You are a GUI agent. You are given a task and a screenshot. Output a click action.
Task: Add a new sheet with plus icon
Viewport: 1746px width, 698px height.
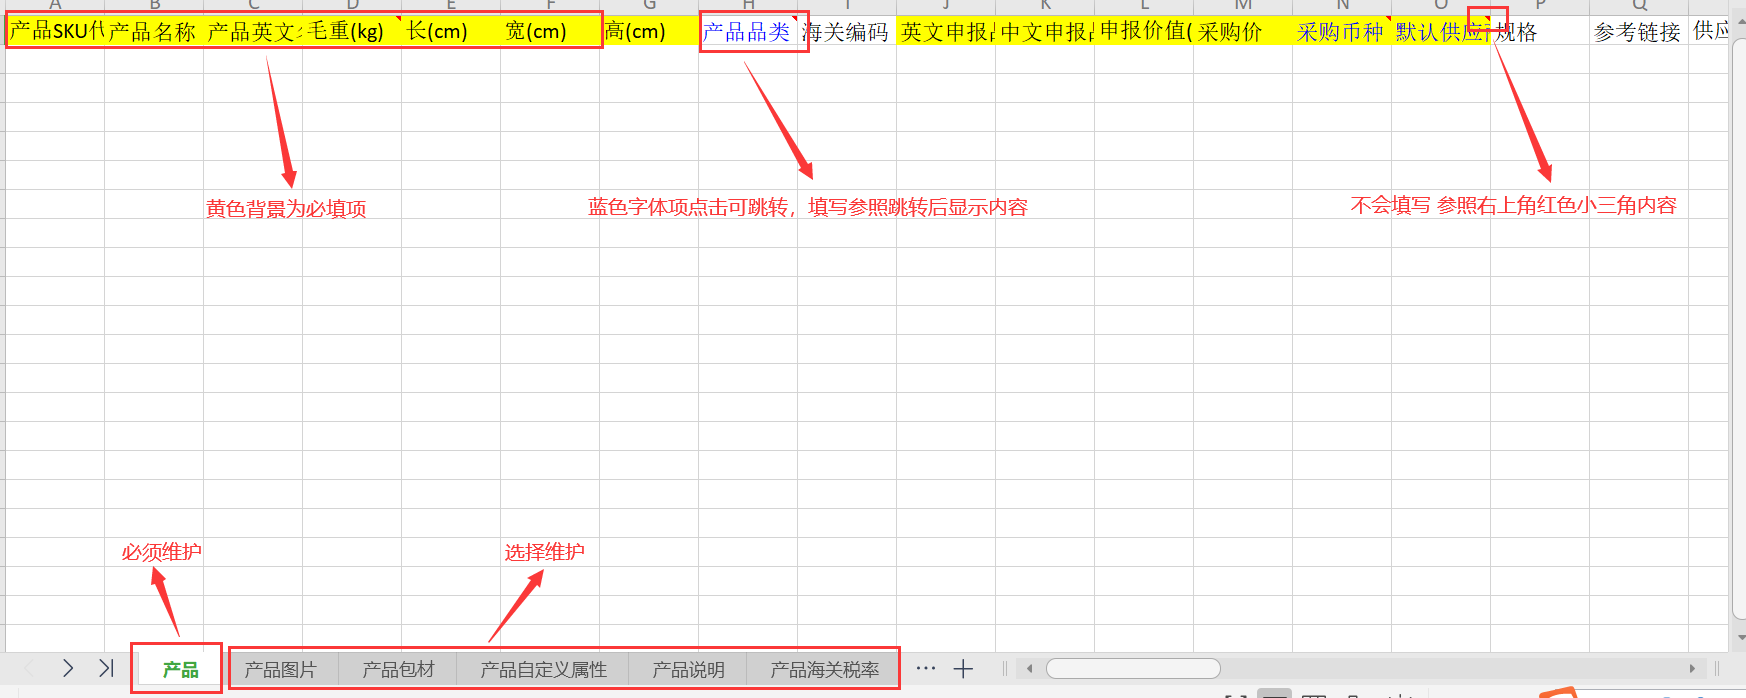963,669
